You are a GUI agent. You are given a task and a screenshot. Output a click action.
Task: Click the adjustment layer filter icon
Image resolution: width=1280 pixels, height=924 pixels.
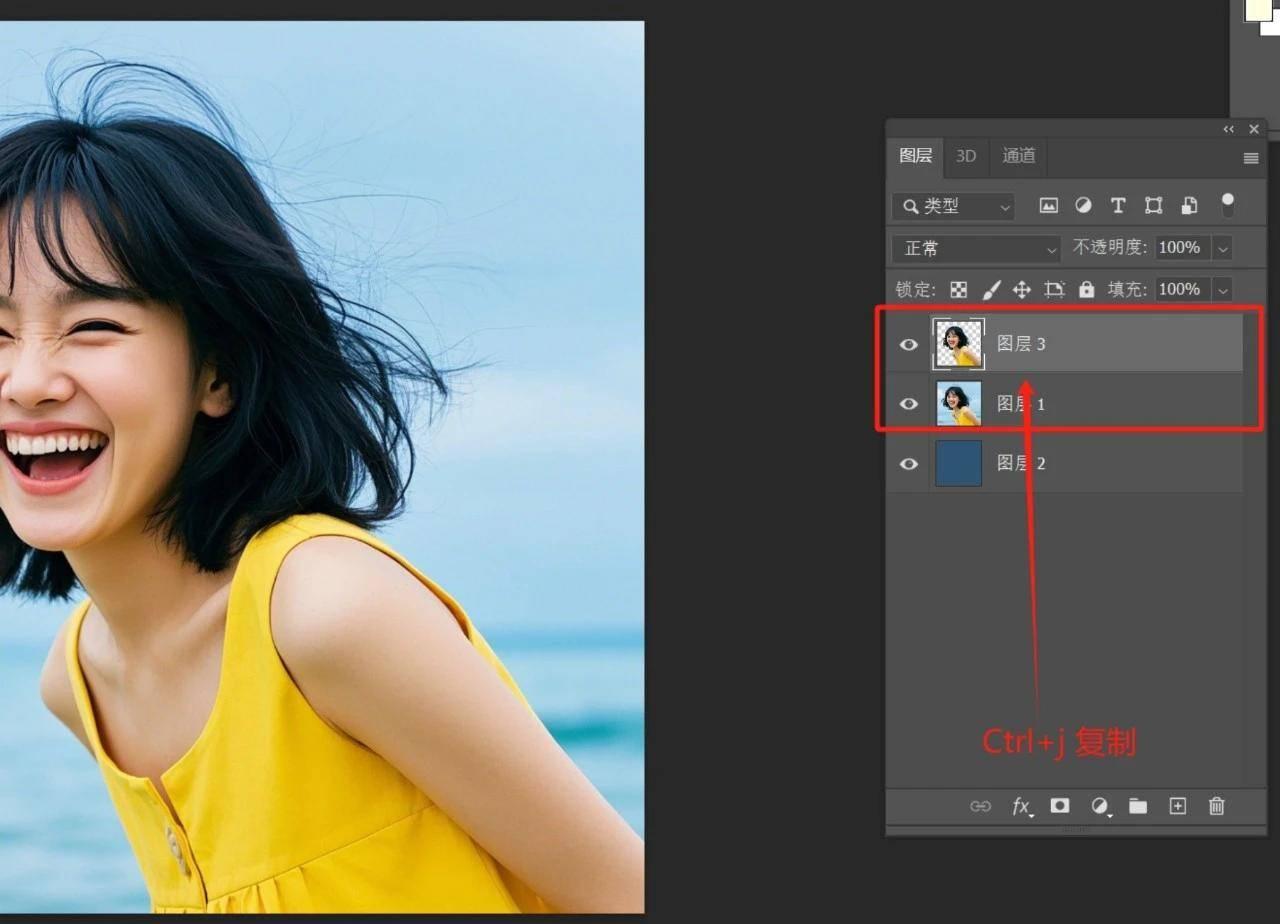pos(1083,206)
